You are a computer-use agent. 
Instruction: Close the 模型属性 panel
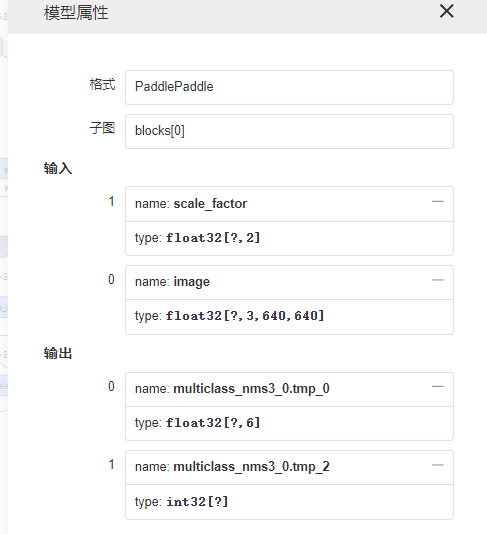446,11
